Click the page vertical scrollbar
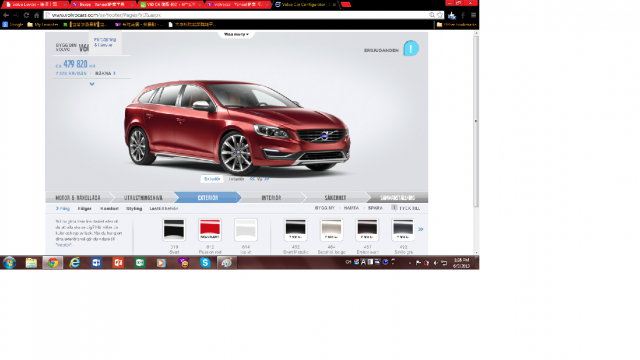Viewport: 640px width, 360px height. click(476, 122)
